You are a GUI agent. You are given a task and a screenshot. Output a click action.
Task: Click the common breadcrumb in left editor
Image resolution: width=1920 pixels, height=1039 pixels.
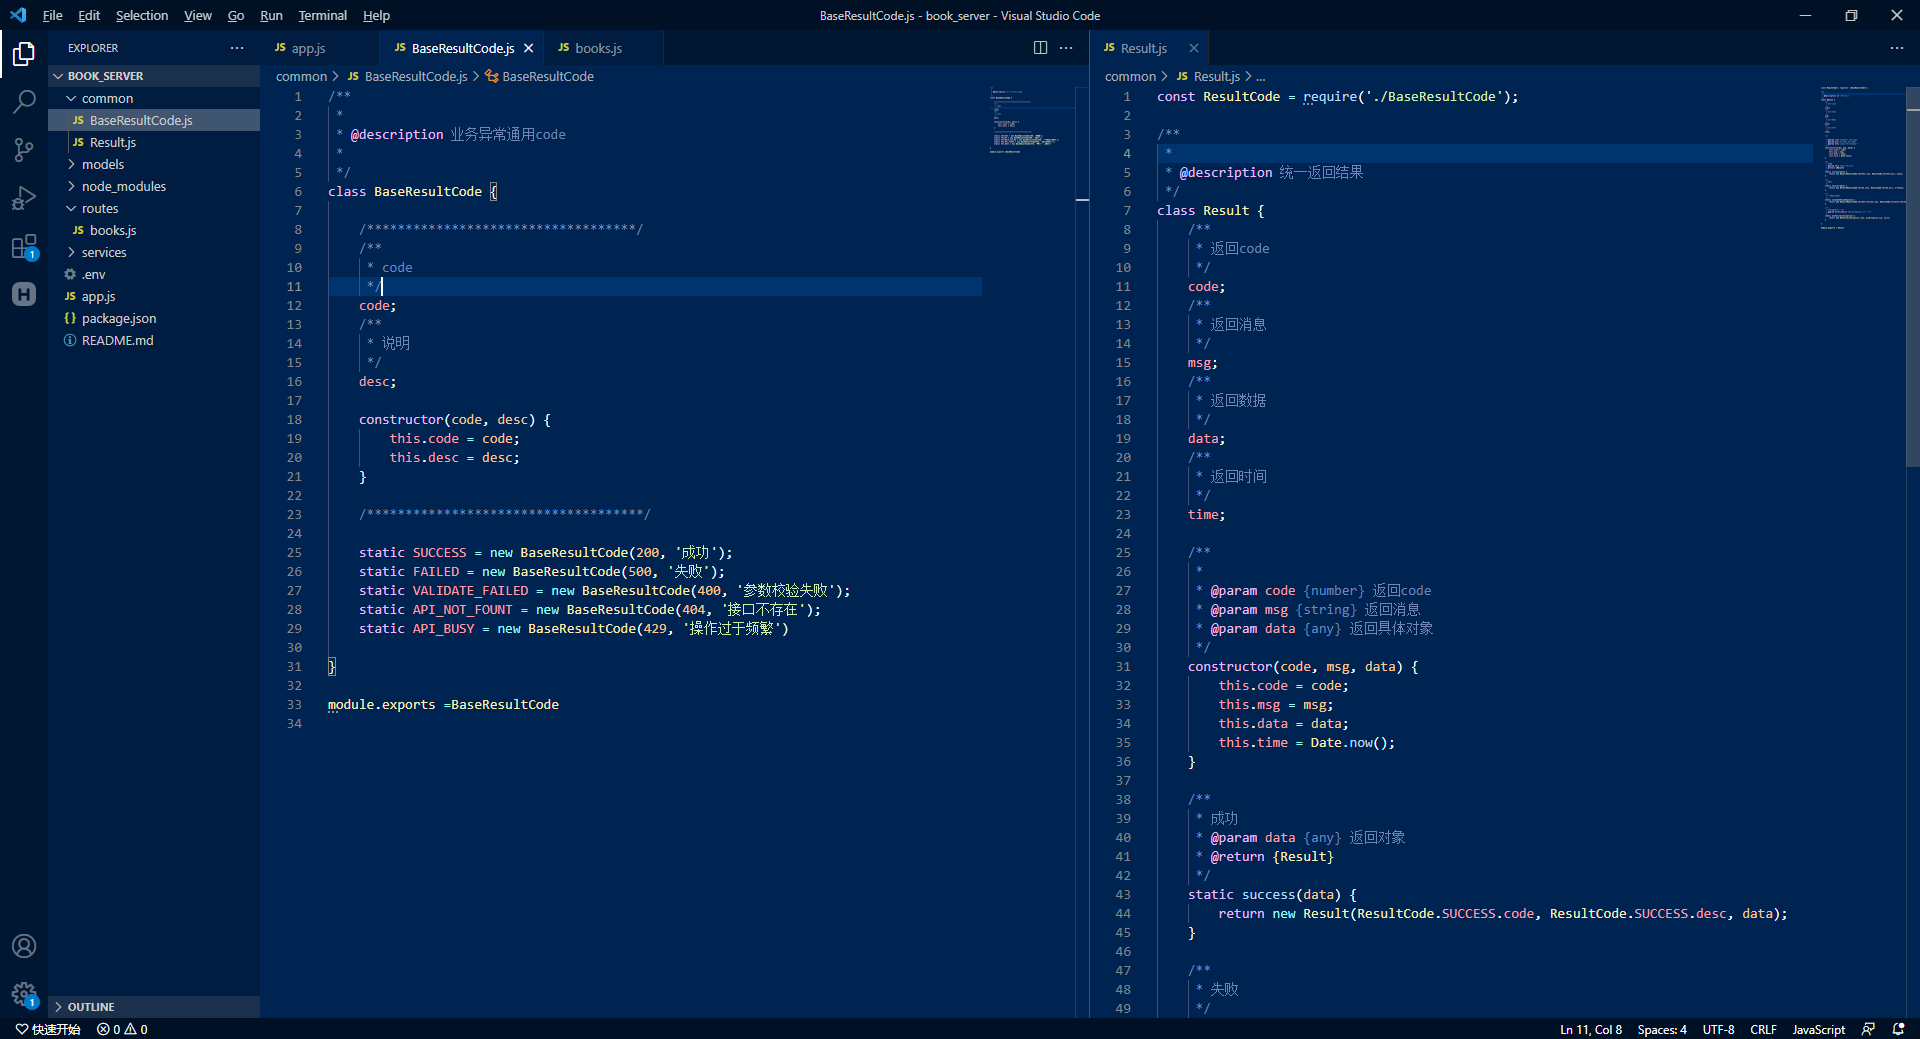point(301,76)
